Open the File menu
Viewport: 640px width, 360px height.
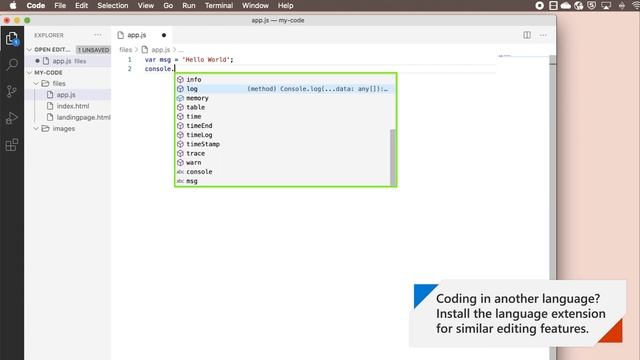pyautogui.click(x=60, y=5)
